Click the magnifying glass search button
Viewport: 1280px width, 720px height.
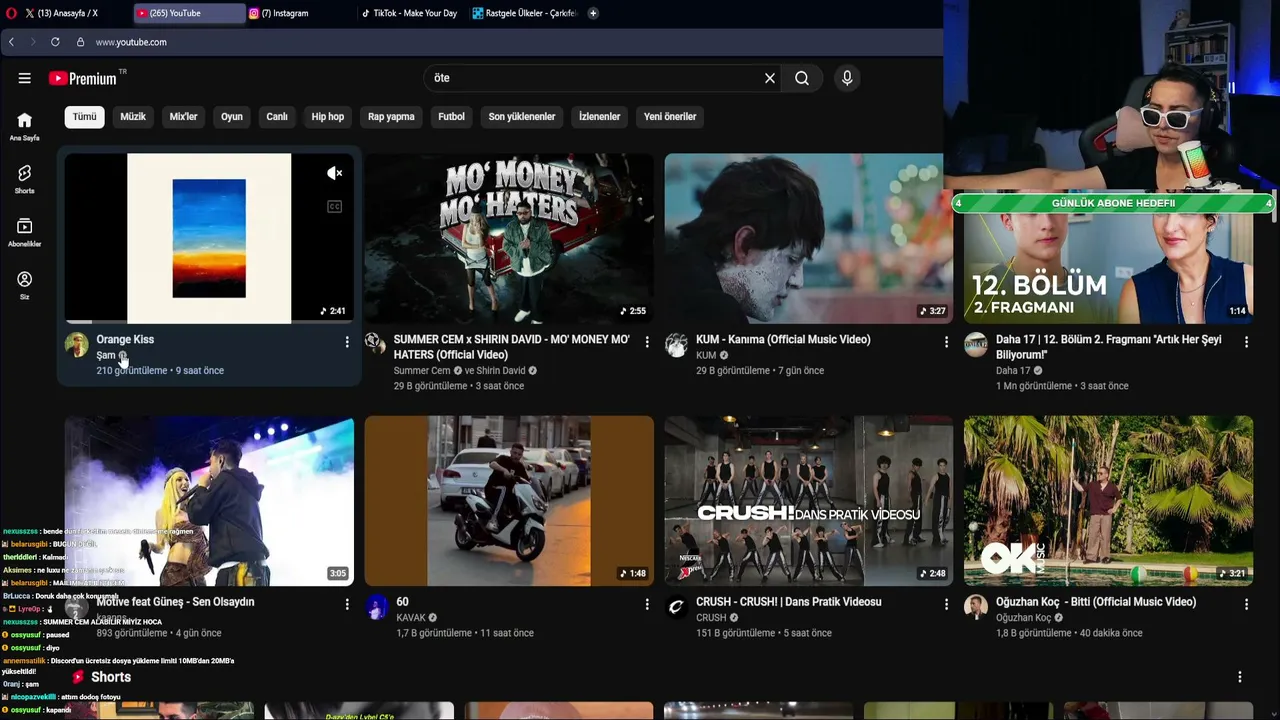click(802, 78)
